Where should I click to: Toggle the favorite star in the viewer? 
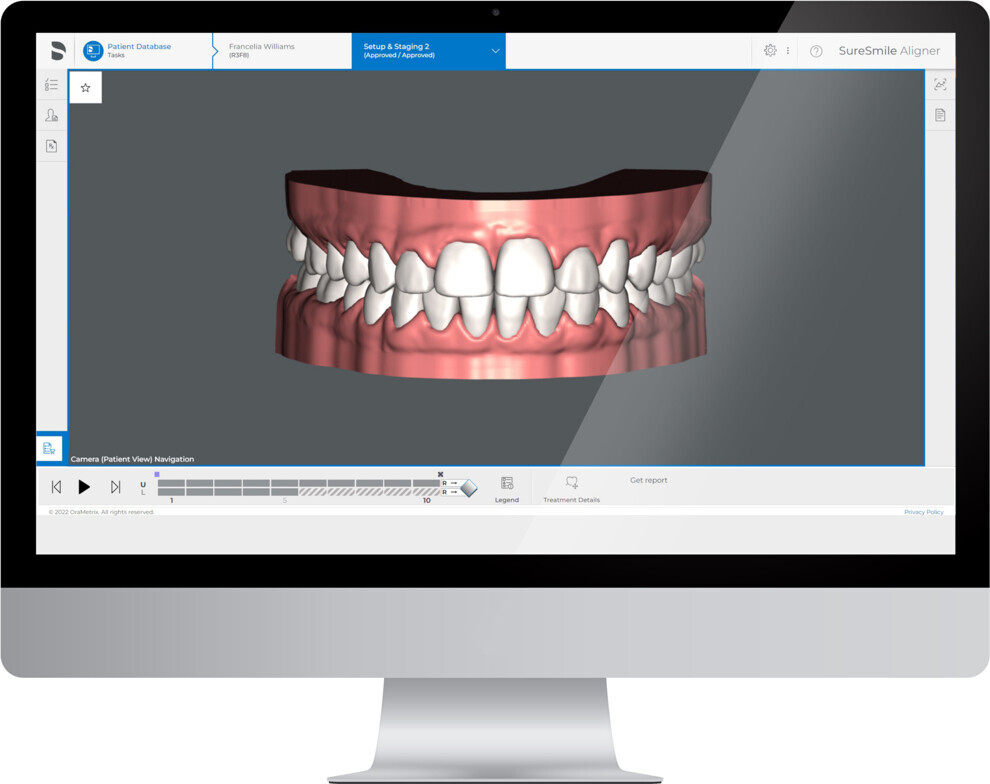[86, 88]
